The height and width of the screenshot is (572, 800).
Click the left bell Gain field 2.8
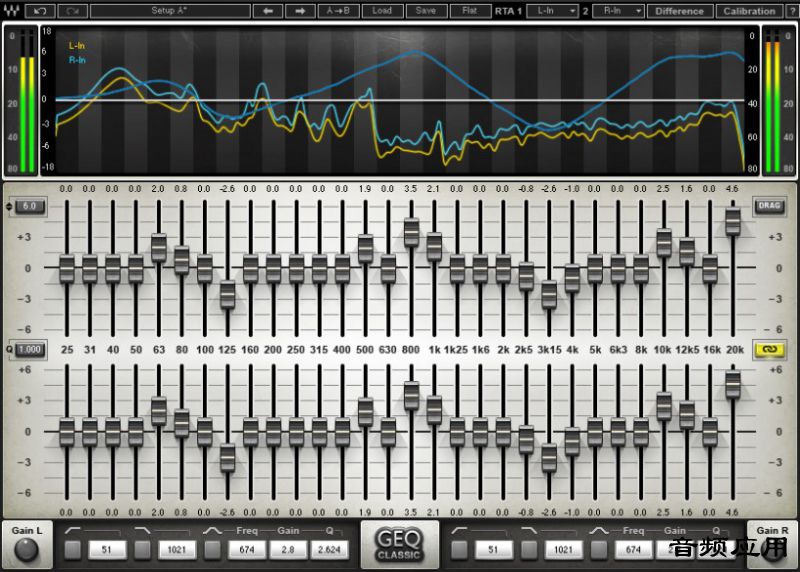288,550
